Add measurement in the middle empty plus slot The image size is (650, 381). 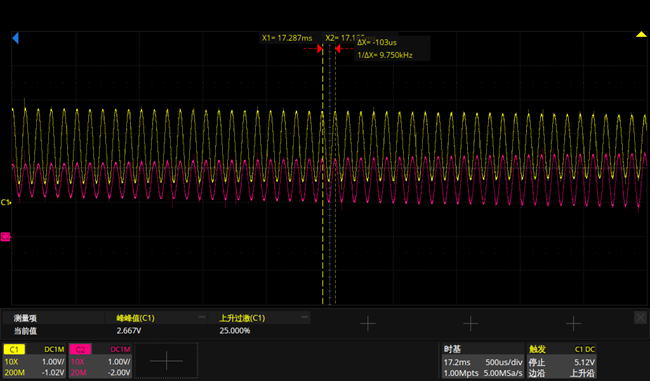[x=471, y=324]
